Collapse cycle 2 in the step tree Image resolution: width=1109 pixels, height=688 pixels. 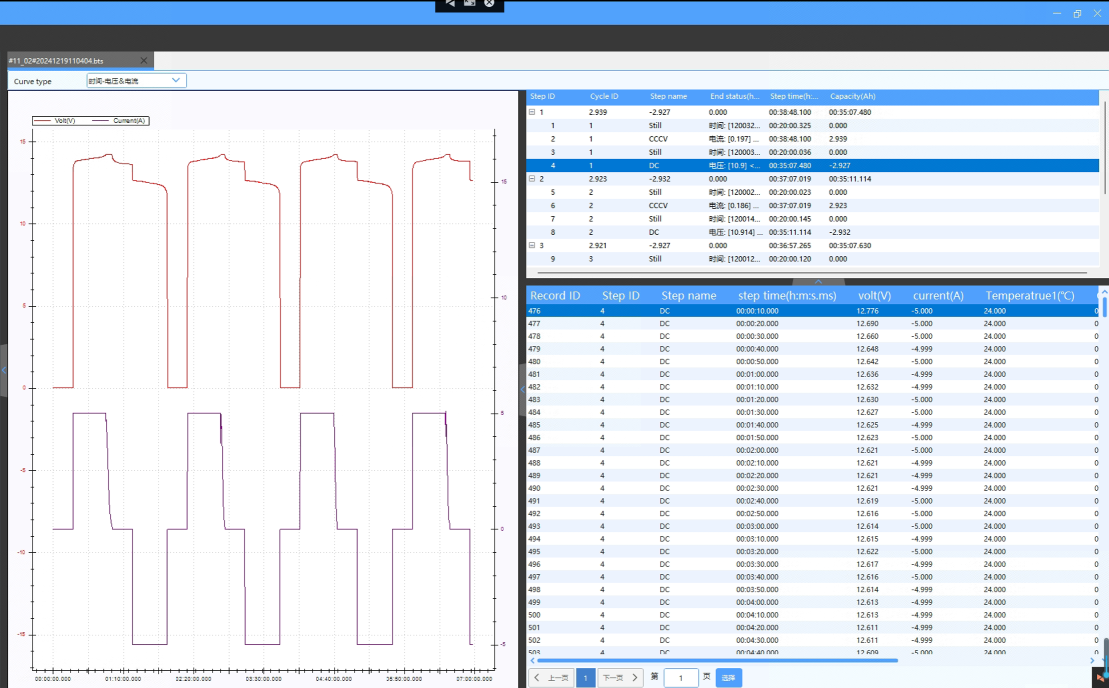coord(532,179)
